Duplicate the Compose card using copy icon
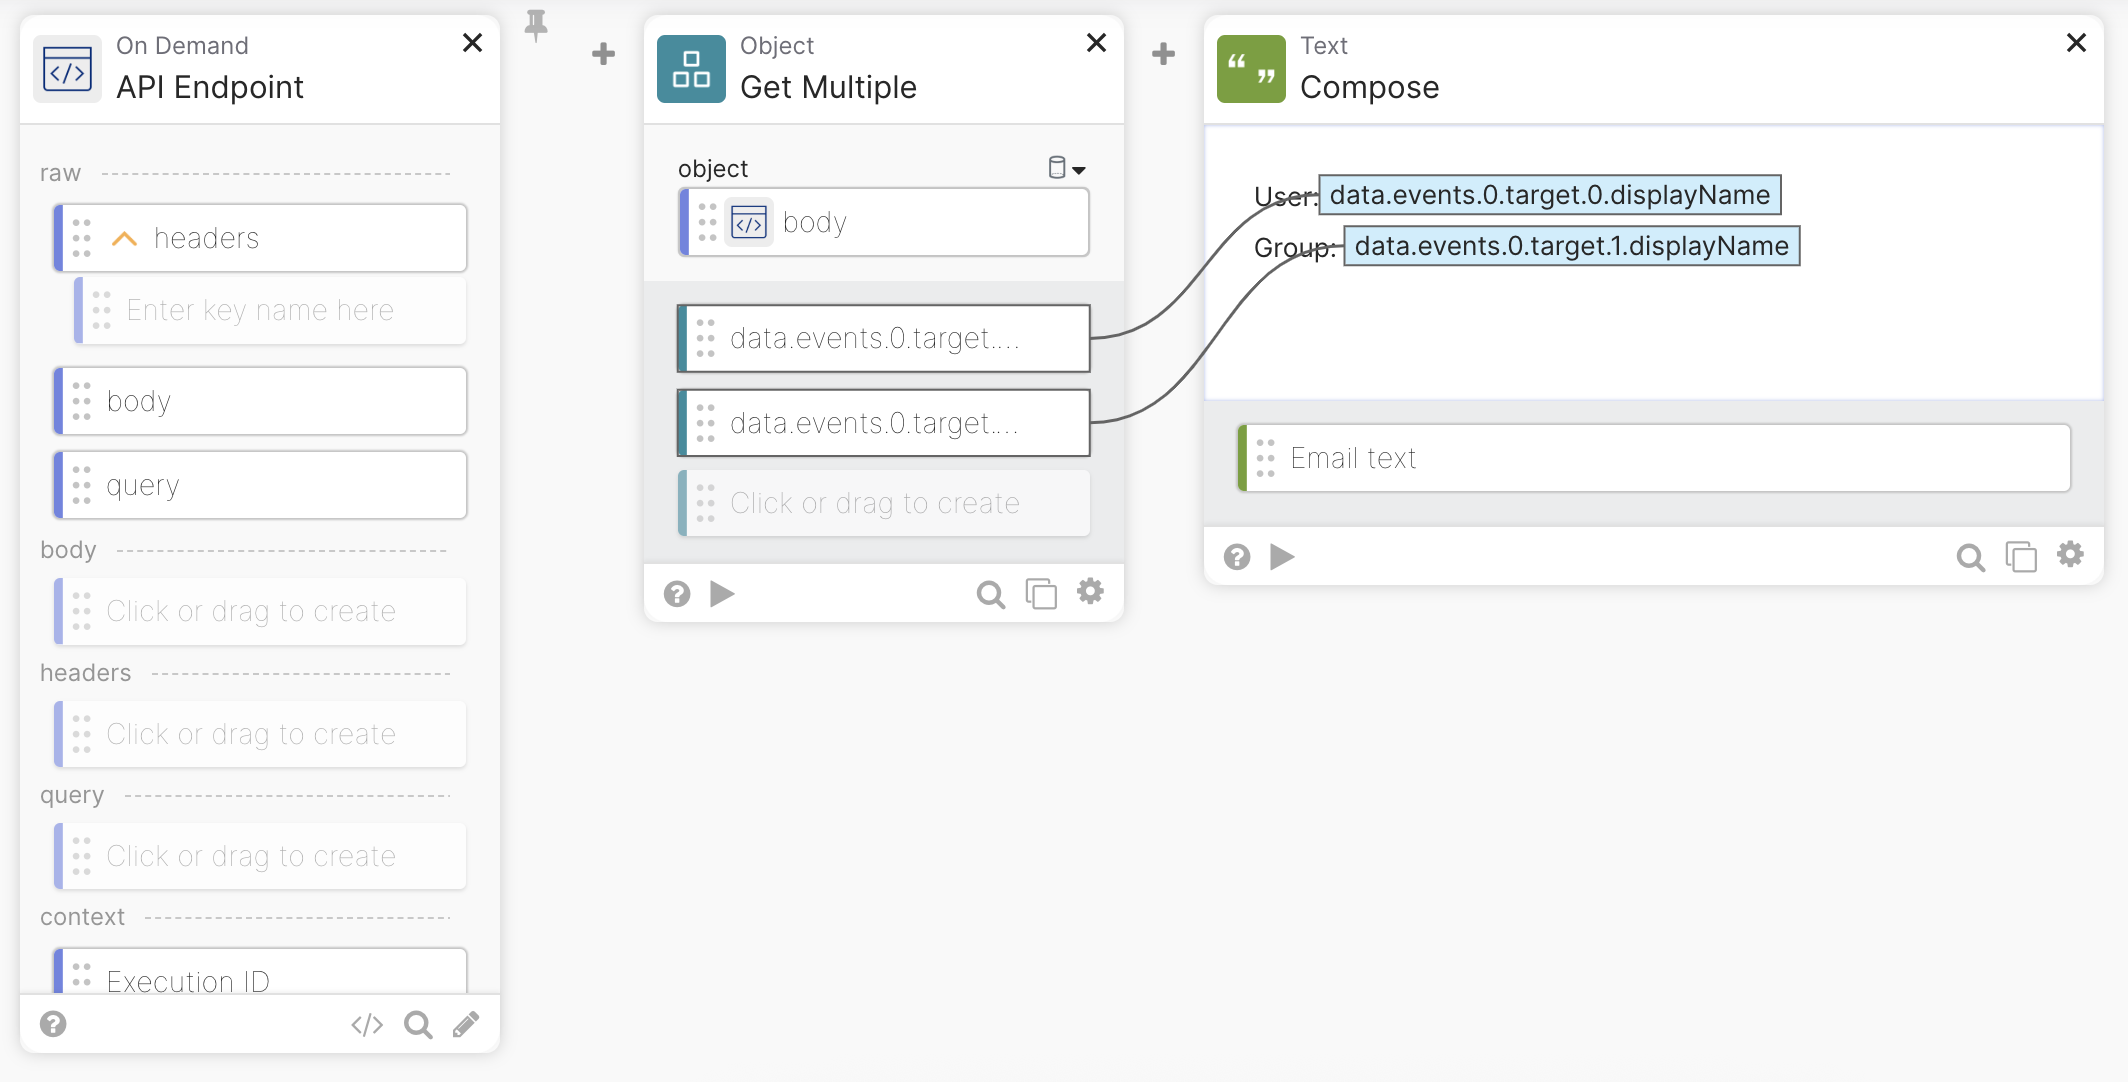 [x=2021, y=557]
